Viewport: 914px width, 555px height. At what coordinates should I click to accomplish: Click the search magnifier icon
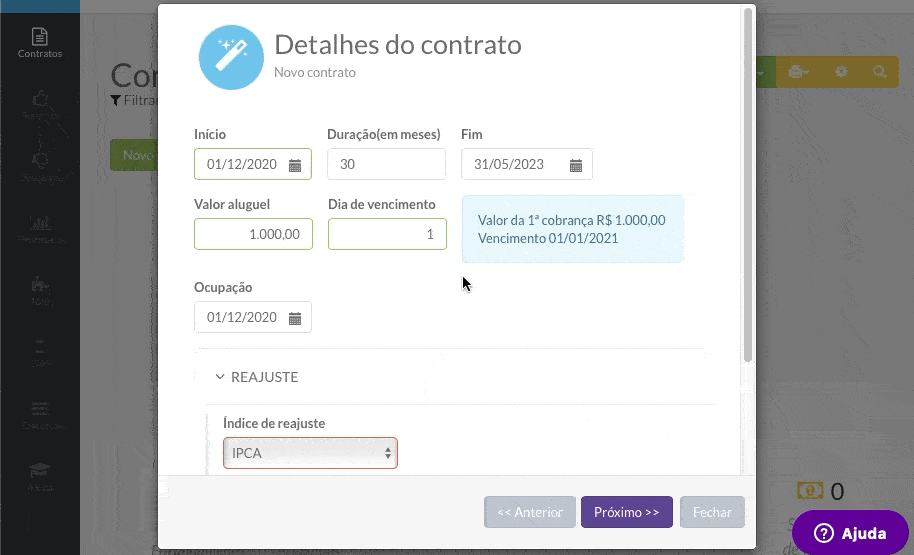(879, 72)
